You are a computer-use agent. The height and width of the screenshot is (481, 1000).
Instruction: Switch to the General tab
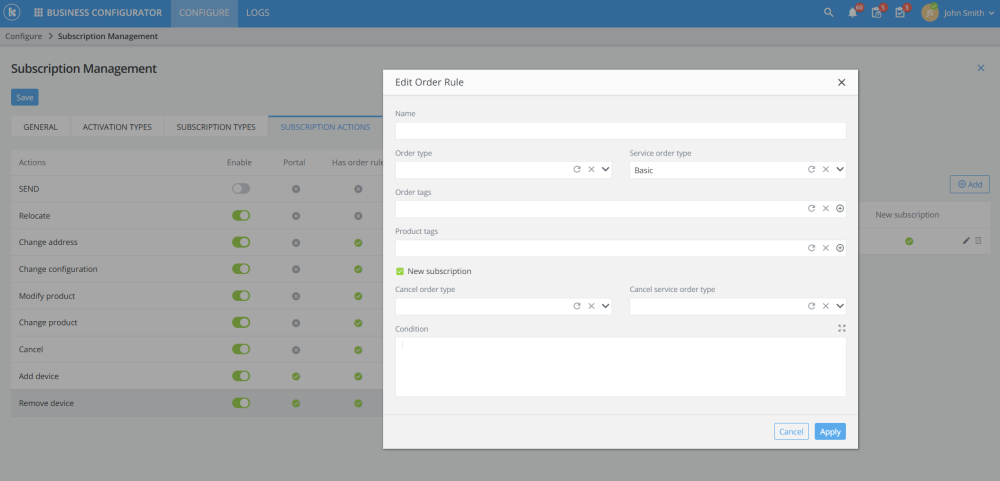pyautogui.click(x=40, y=127)
